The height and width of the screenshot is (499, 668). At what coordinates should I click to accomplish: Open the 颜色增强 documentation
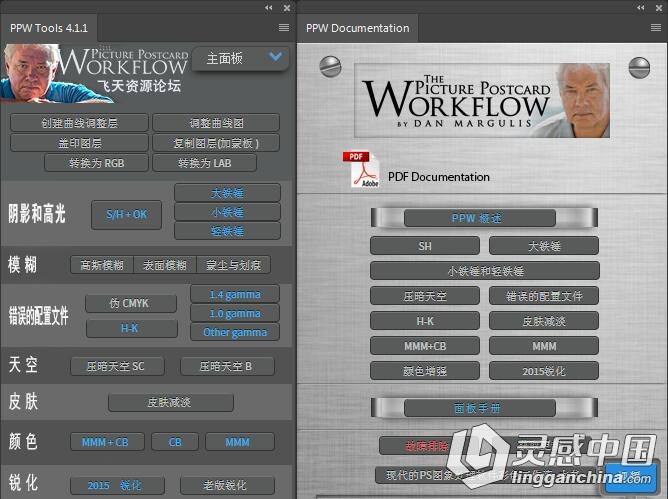pos(425,371)
